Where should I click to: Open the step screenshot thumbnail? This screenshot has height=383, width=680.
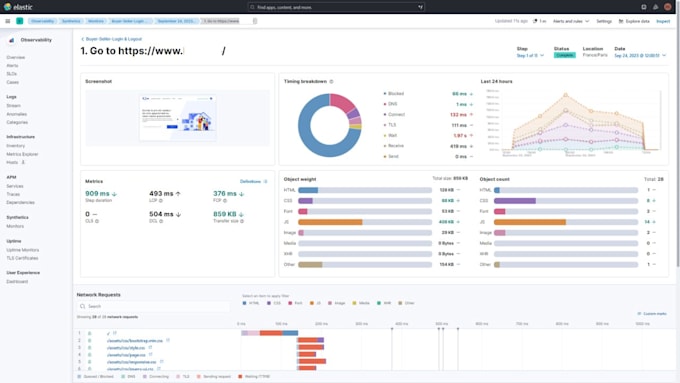coord(177,118)
